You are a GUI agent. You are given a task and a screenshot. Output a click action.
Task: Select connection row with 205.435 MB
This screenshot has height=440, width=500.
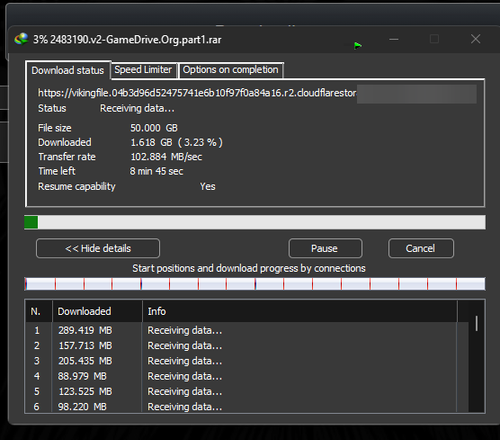coord(247,361)
